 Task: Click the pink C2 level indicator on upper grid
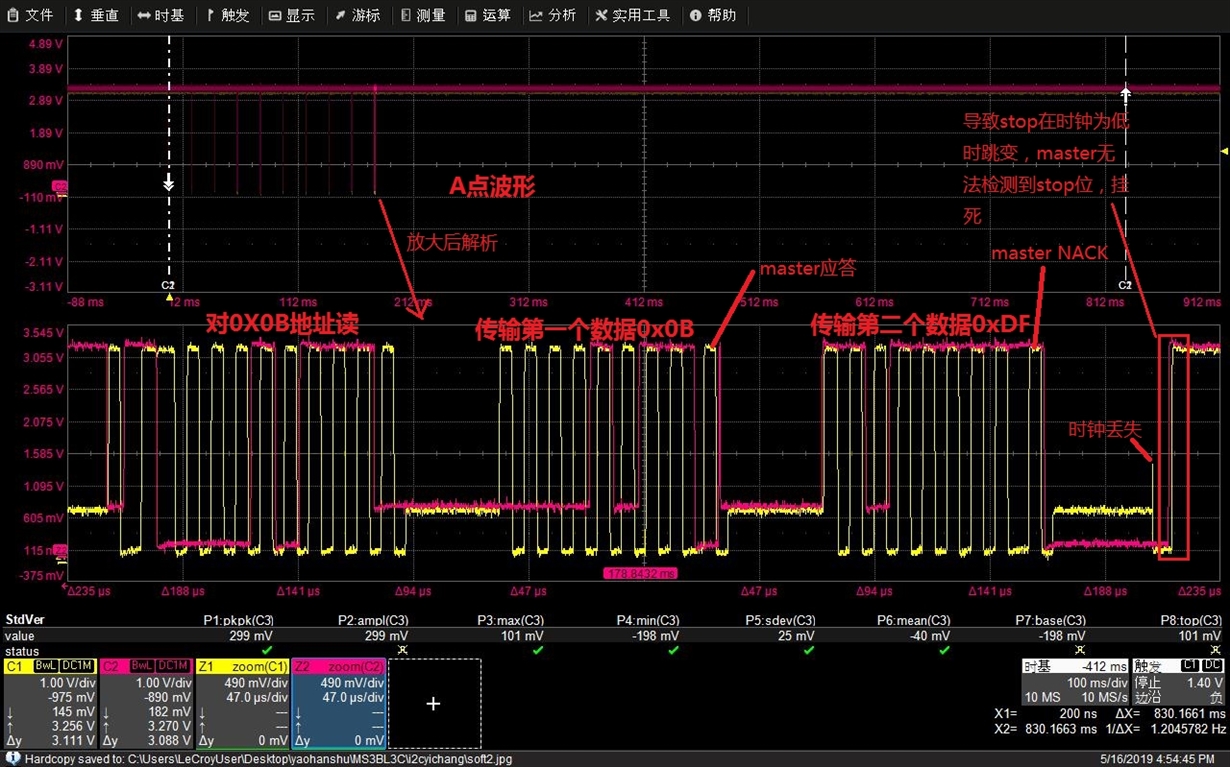coord(60,186)
